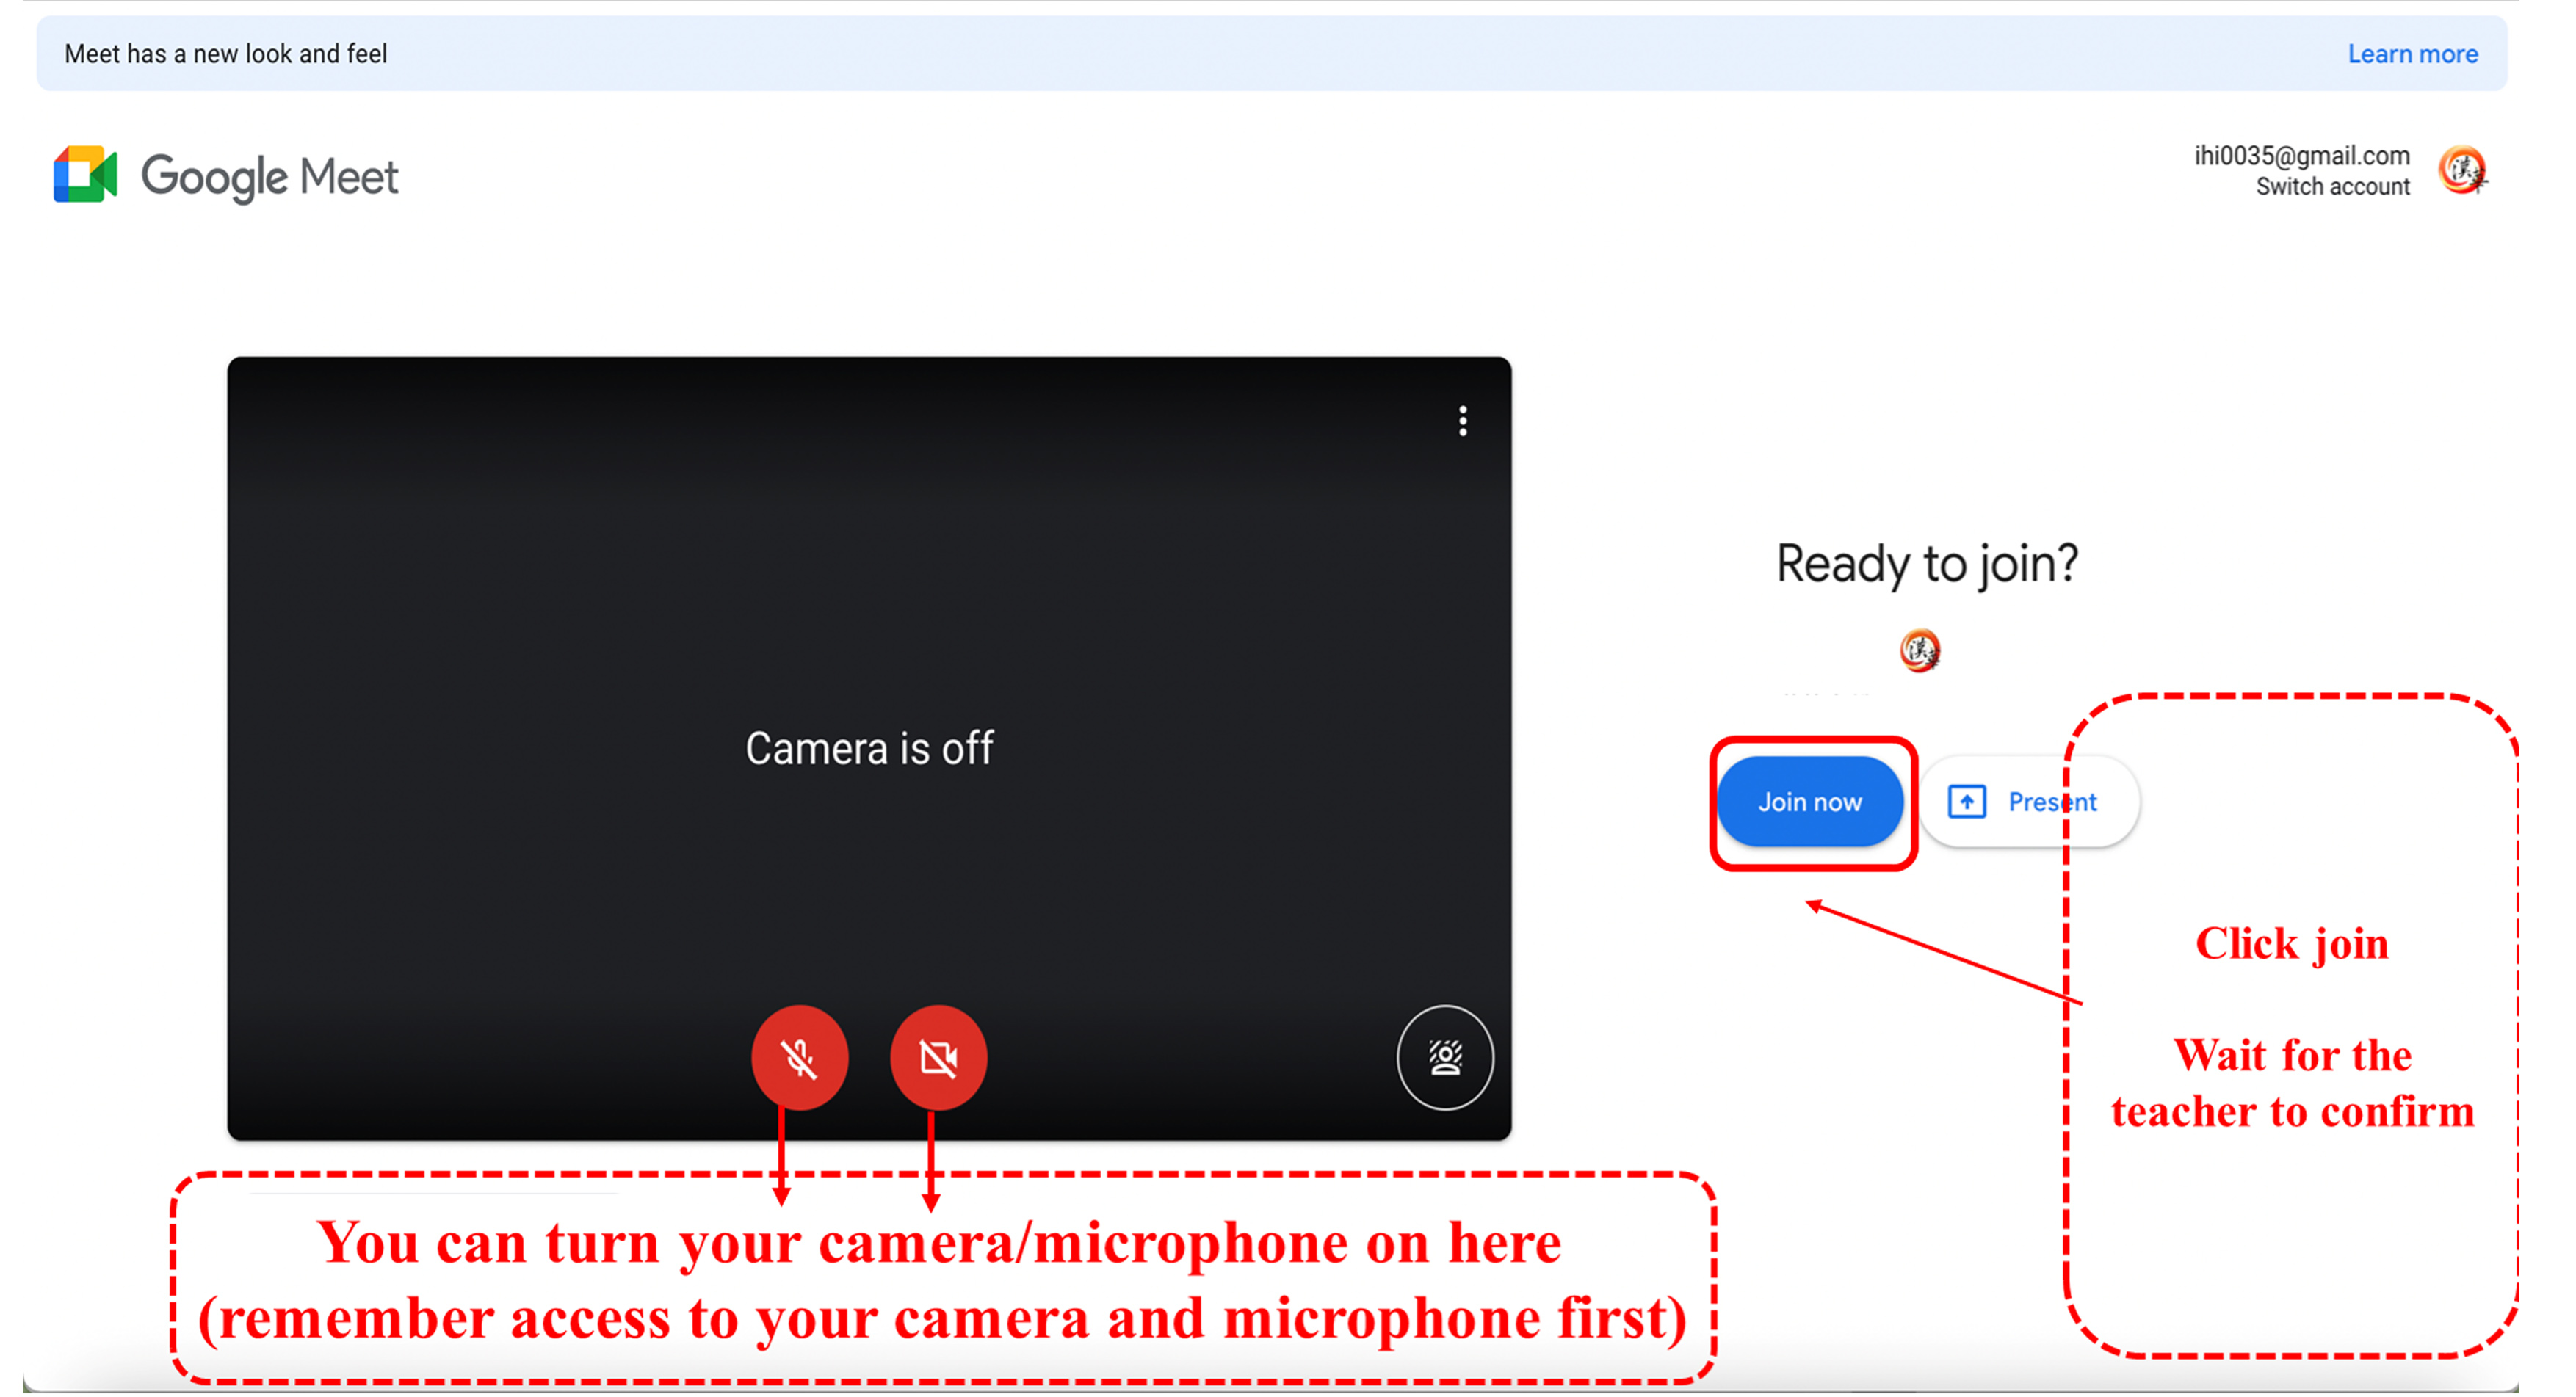Viewport: 2576px width, 1397px height.
Task: Click the account avatar at top right
Action: coord(2462,170)
